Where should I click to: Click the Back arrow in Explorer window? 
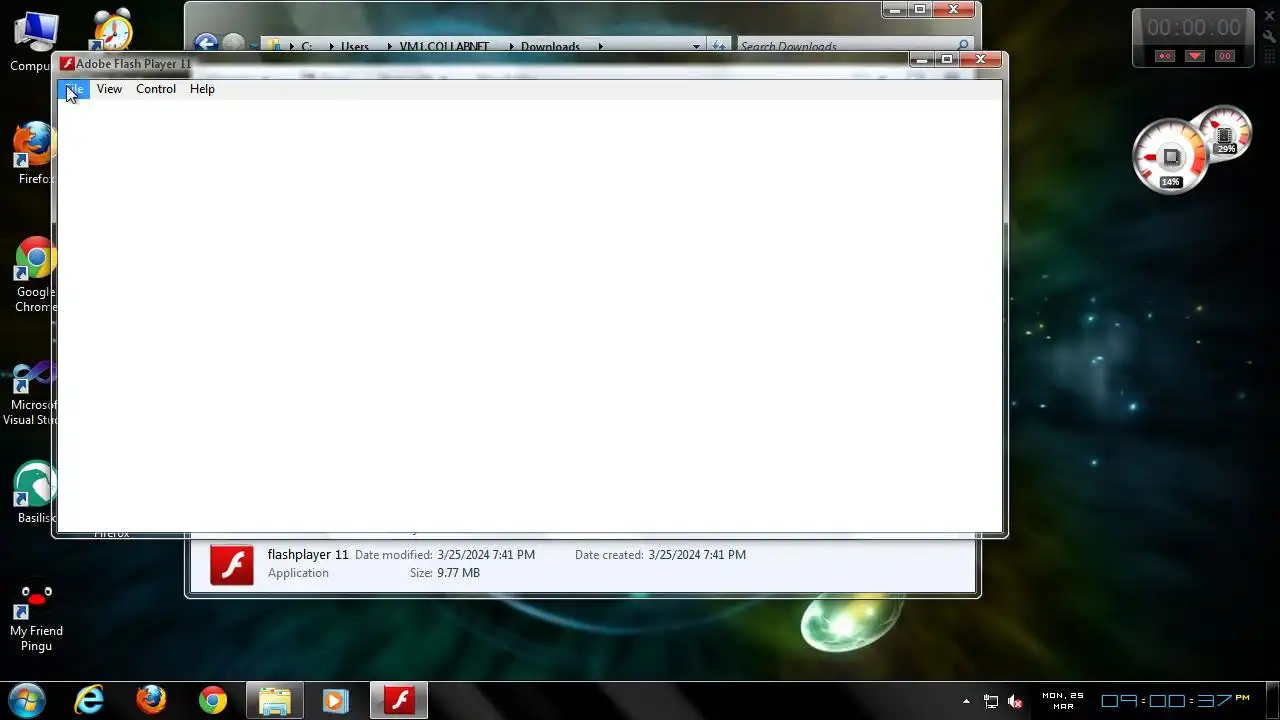coord(206,44)
